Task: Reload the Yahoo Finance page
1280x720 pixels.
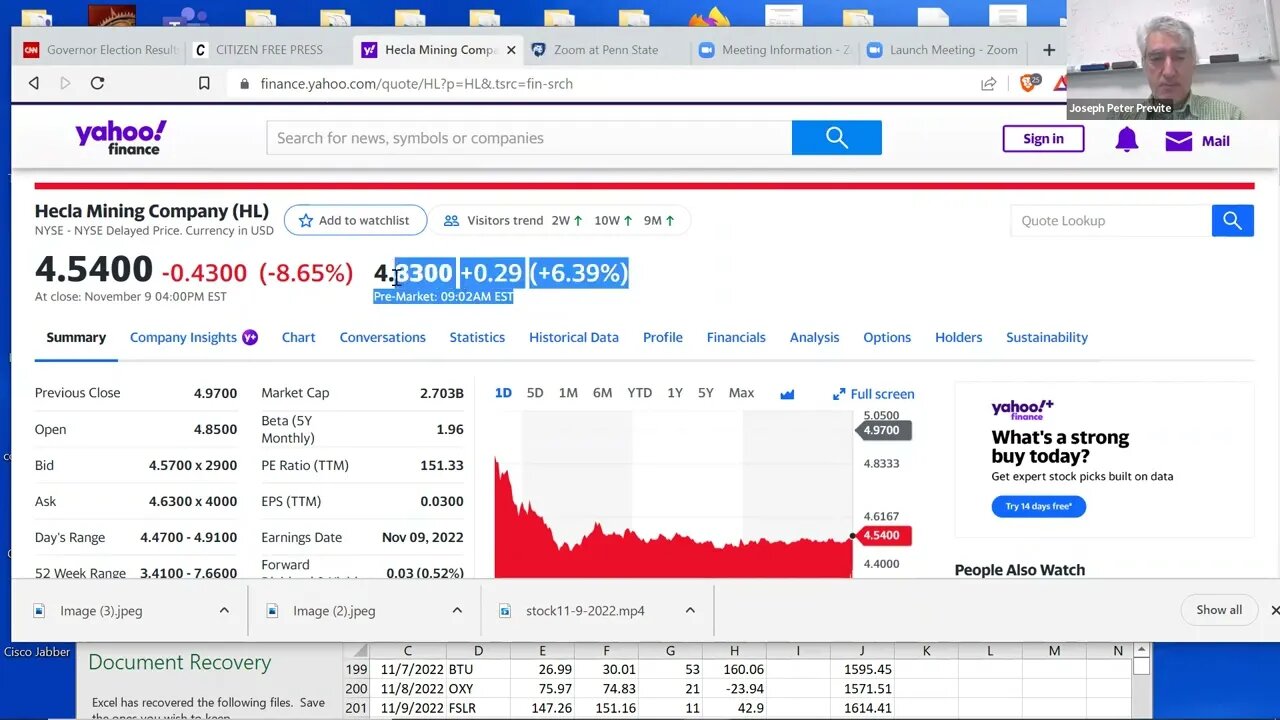Action: [x=97, y=83]
